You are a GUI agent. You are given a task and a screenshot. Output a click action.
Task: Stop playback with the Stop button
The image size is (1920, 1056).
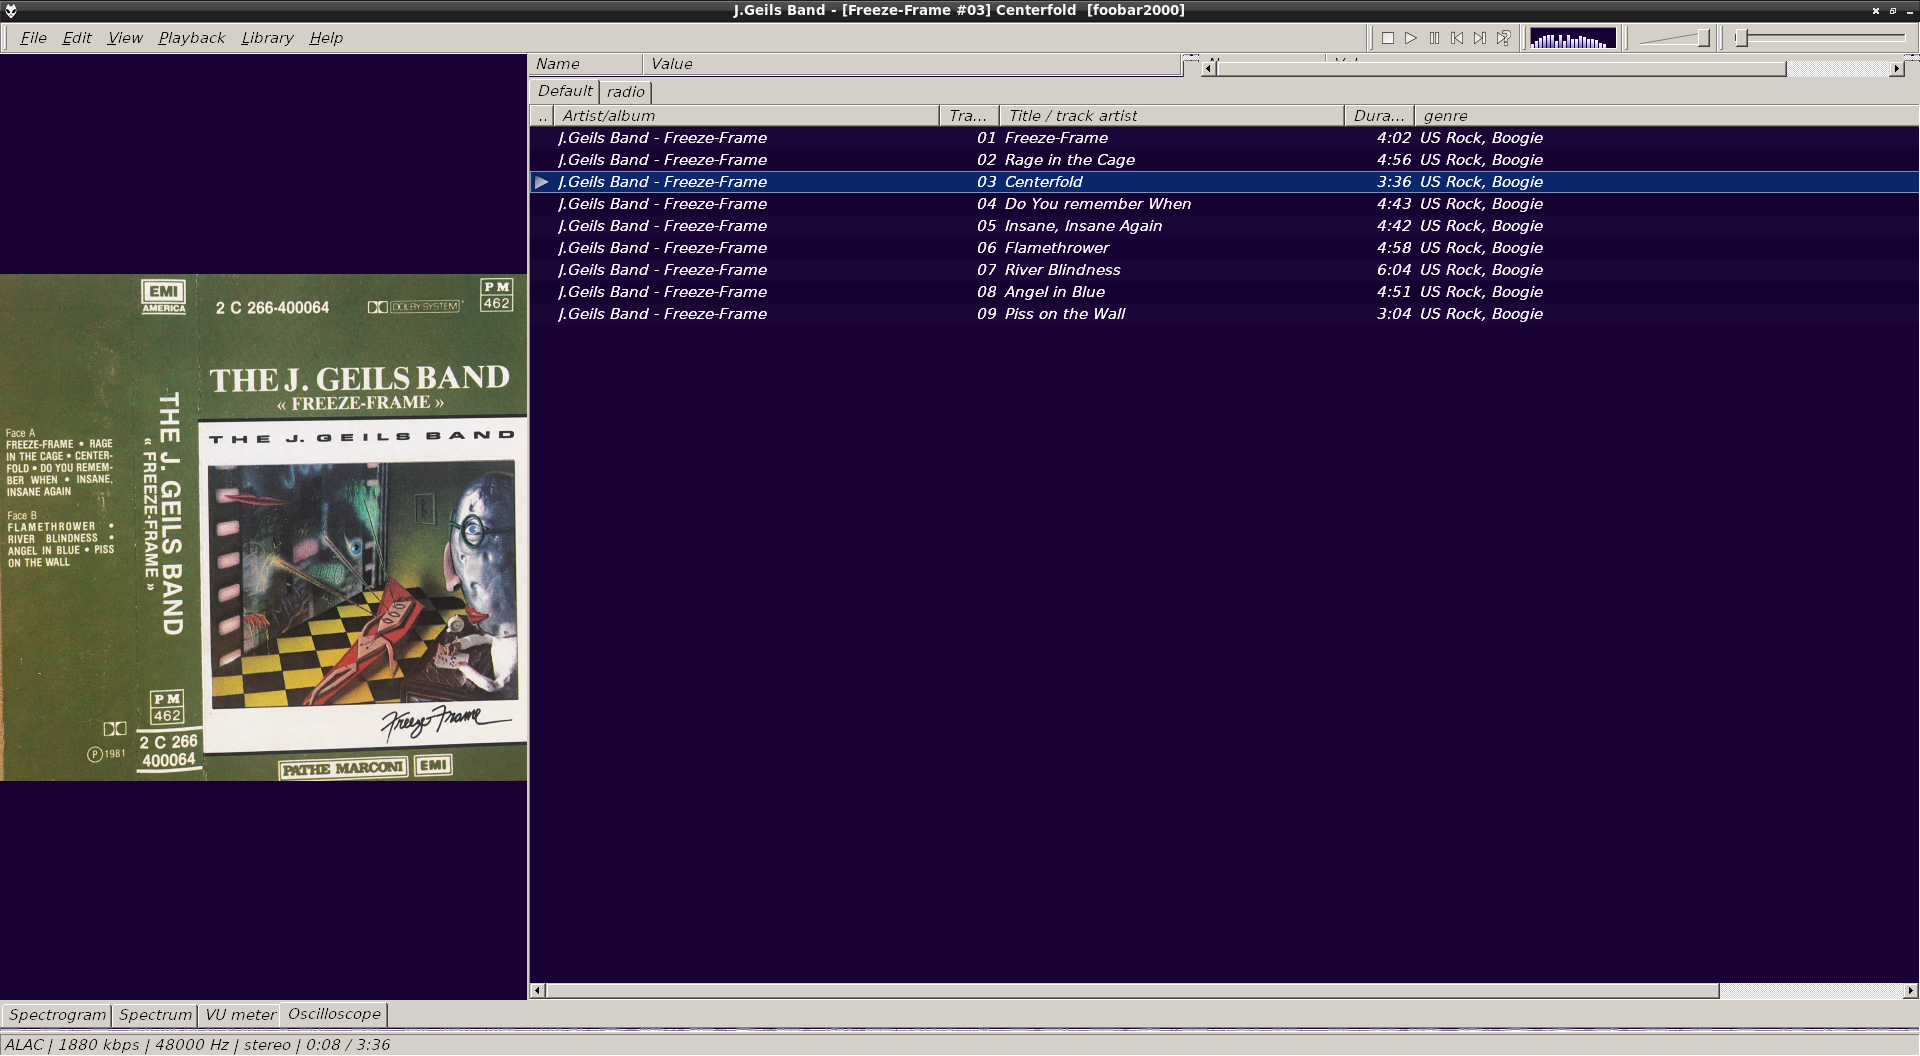(x=1388, y=38)
